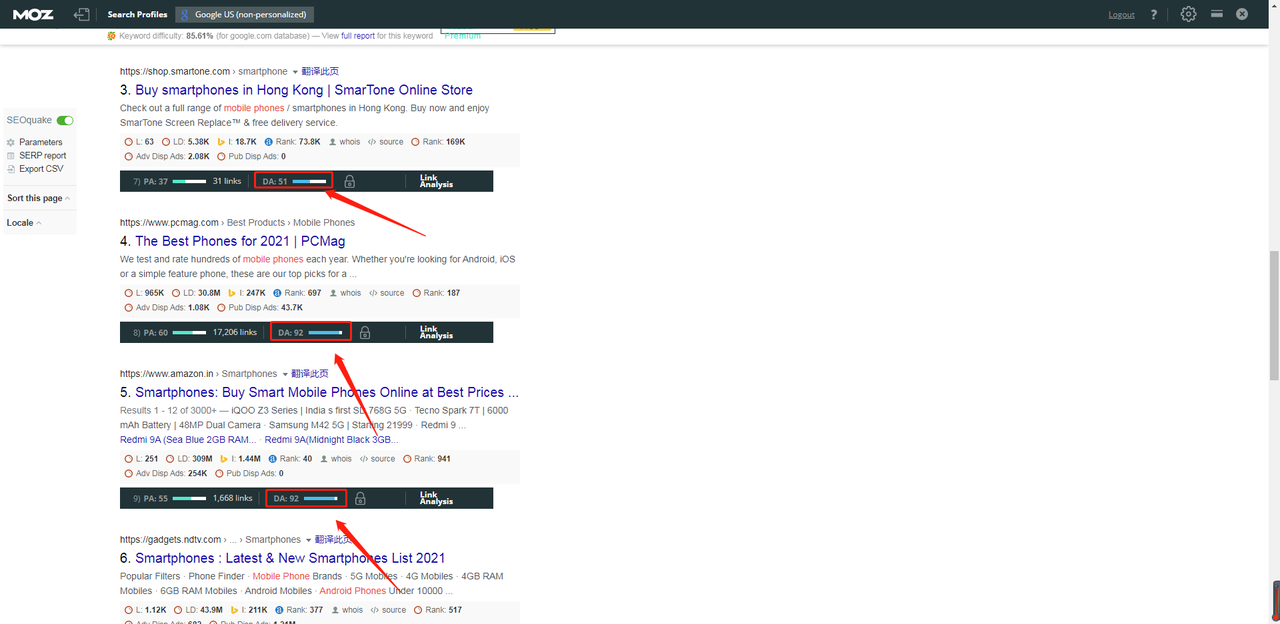
Task: Click the MozBar help question mark
Action: (x=1154, y=14)
